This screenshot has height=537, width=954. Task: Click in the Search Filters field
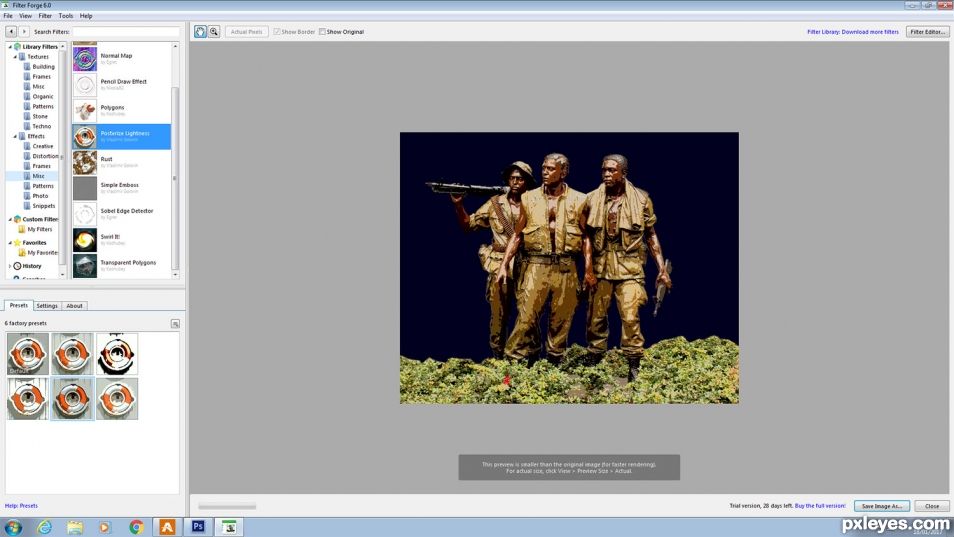tap(126, 32)
